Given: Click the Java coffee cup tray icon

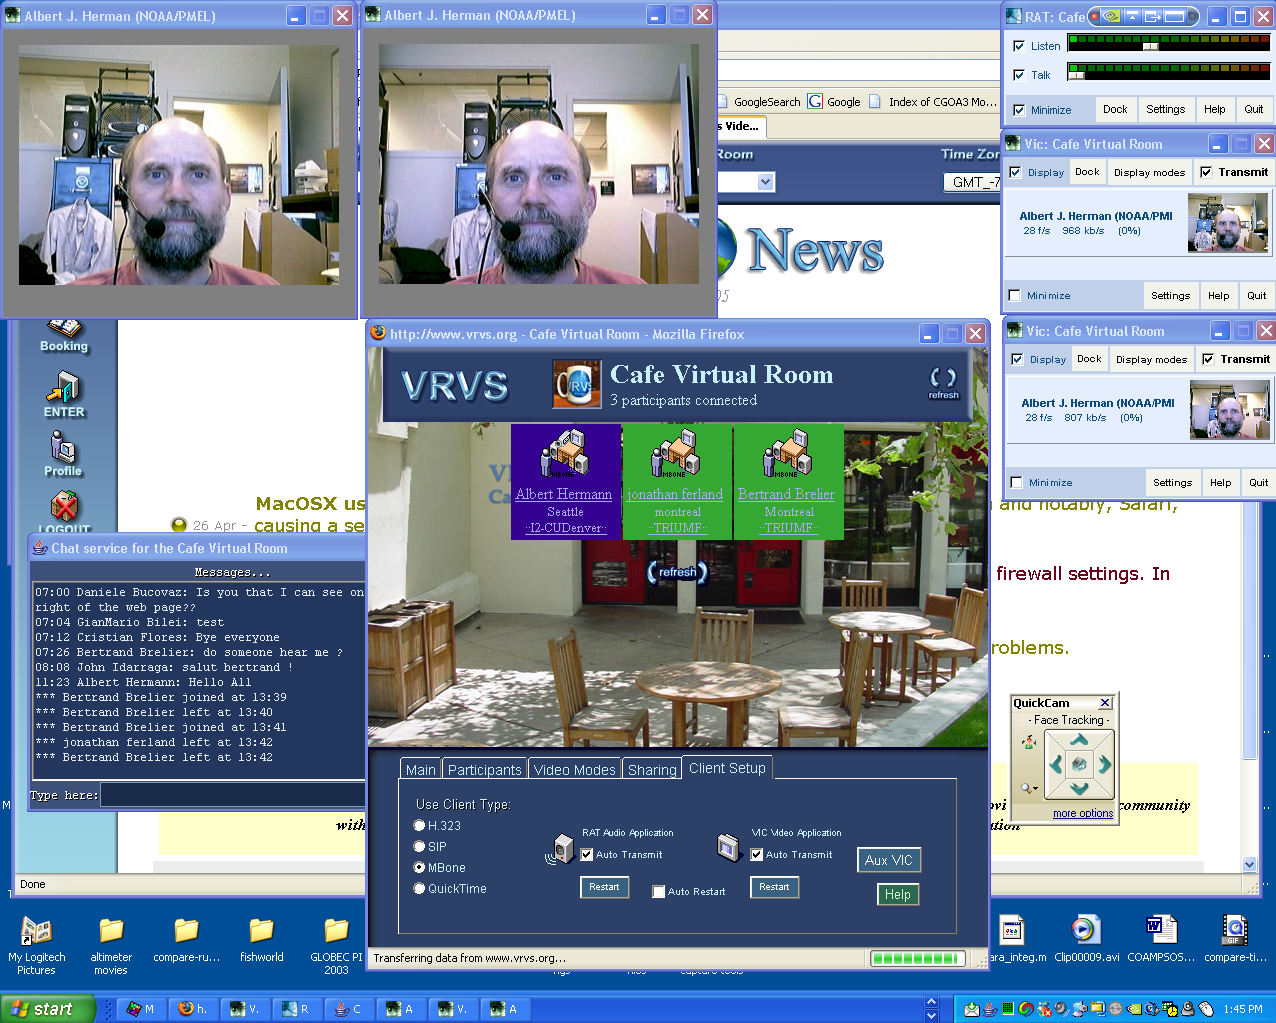Looking at the screenshot, I should click(x=989, y=1009).
